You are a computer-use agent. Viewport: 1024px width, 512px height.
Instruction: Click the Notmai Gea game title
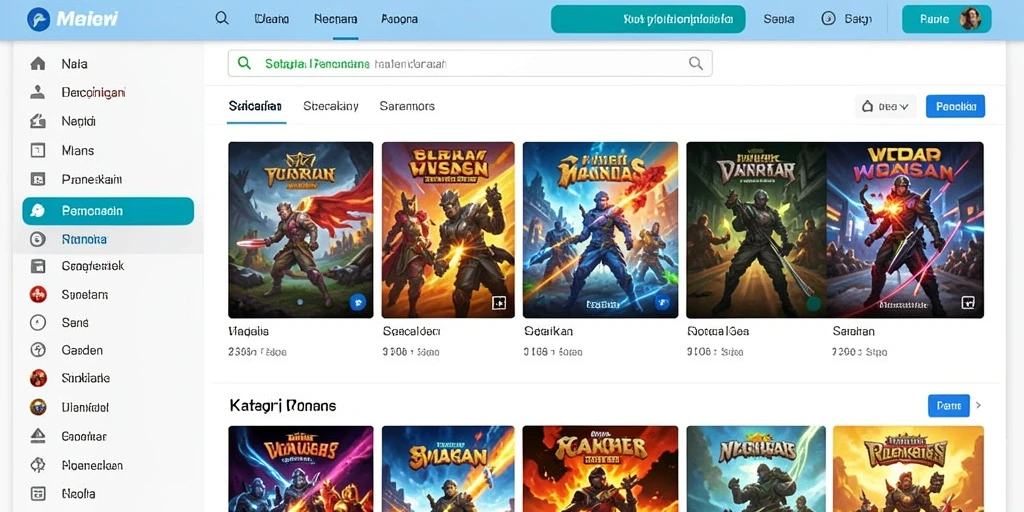[x=718, y=331]
